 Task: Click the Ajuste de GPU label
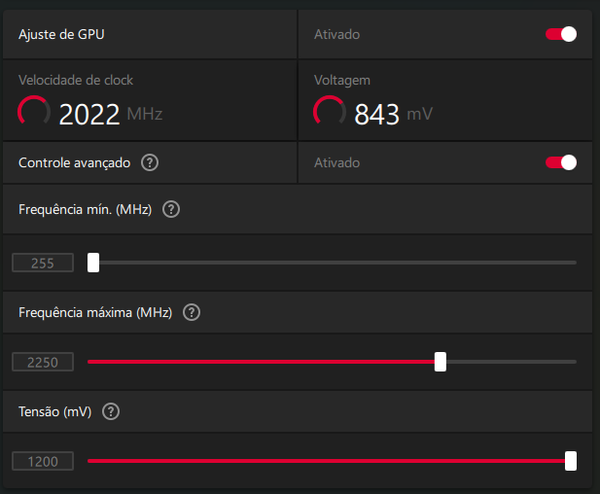click(x=61, y=34)
